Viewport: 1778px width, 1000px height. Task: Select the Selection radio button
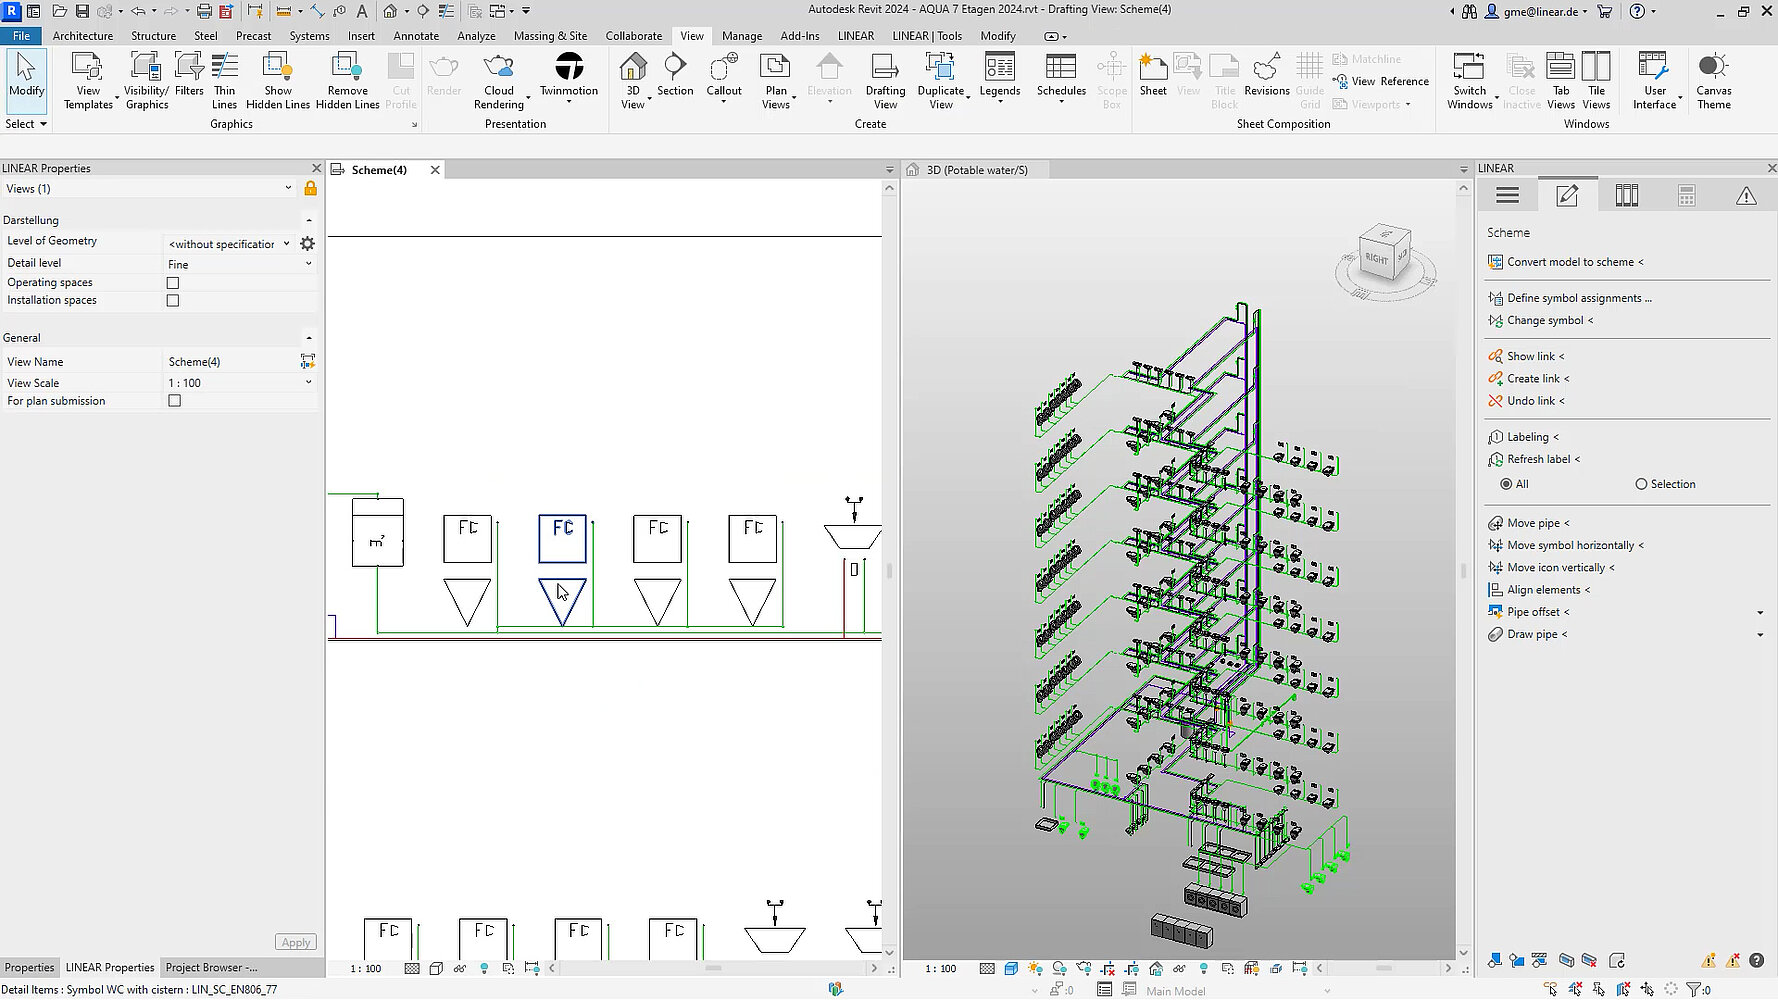(x=1641, y=484)
